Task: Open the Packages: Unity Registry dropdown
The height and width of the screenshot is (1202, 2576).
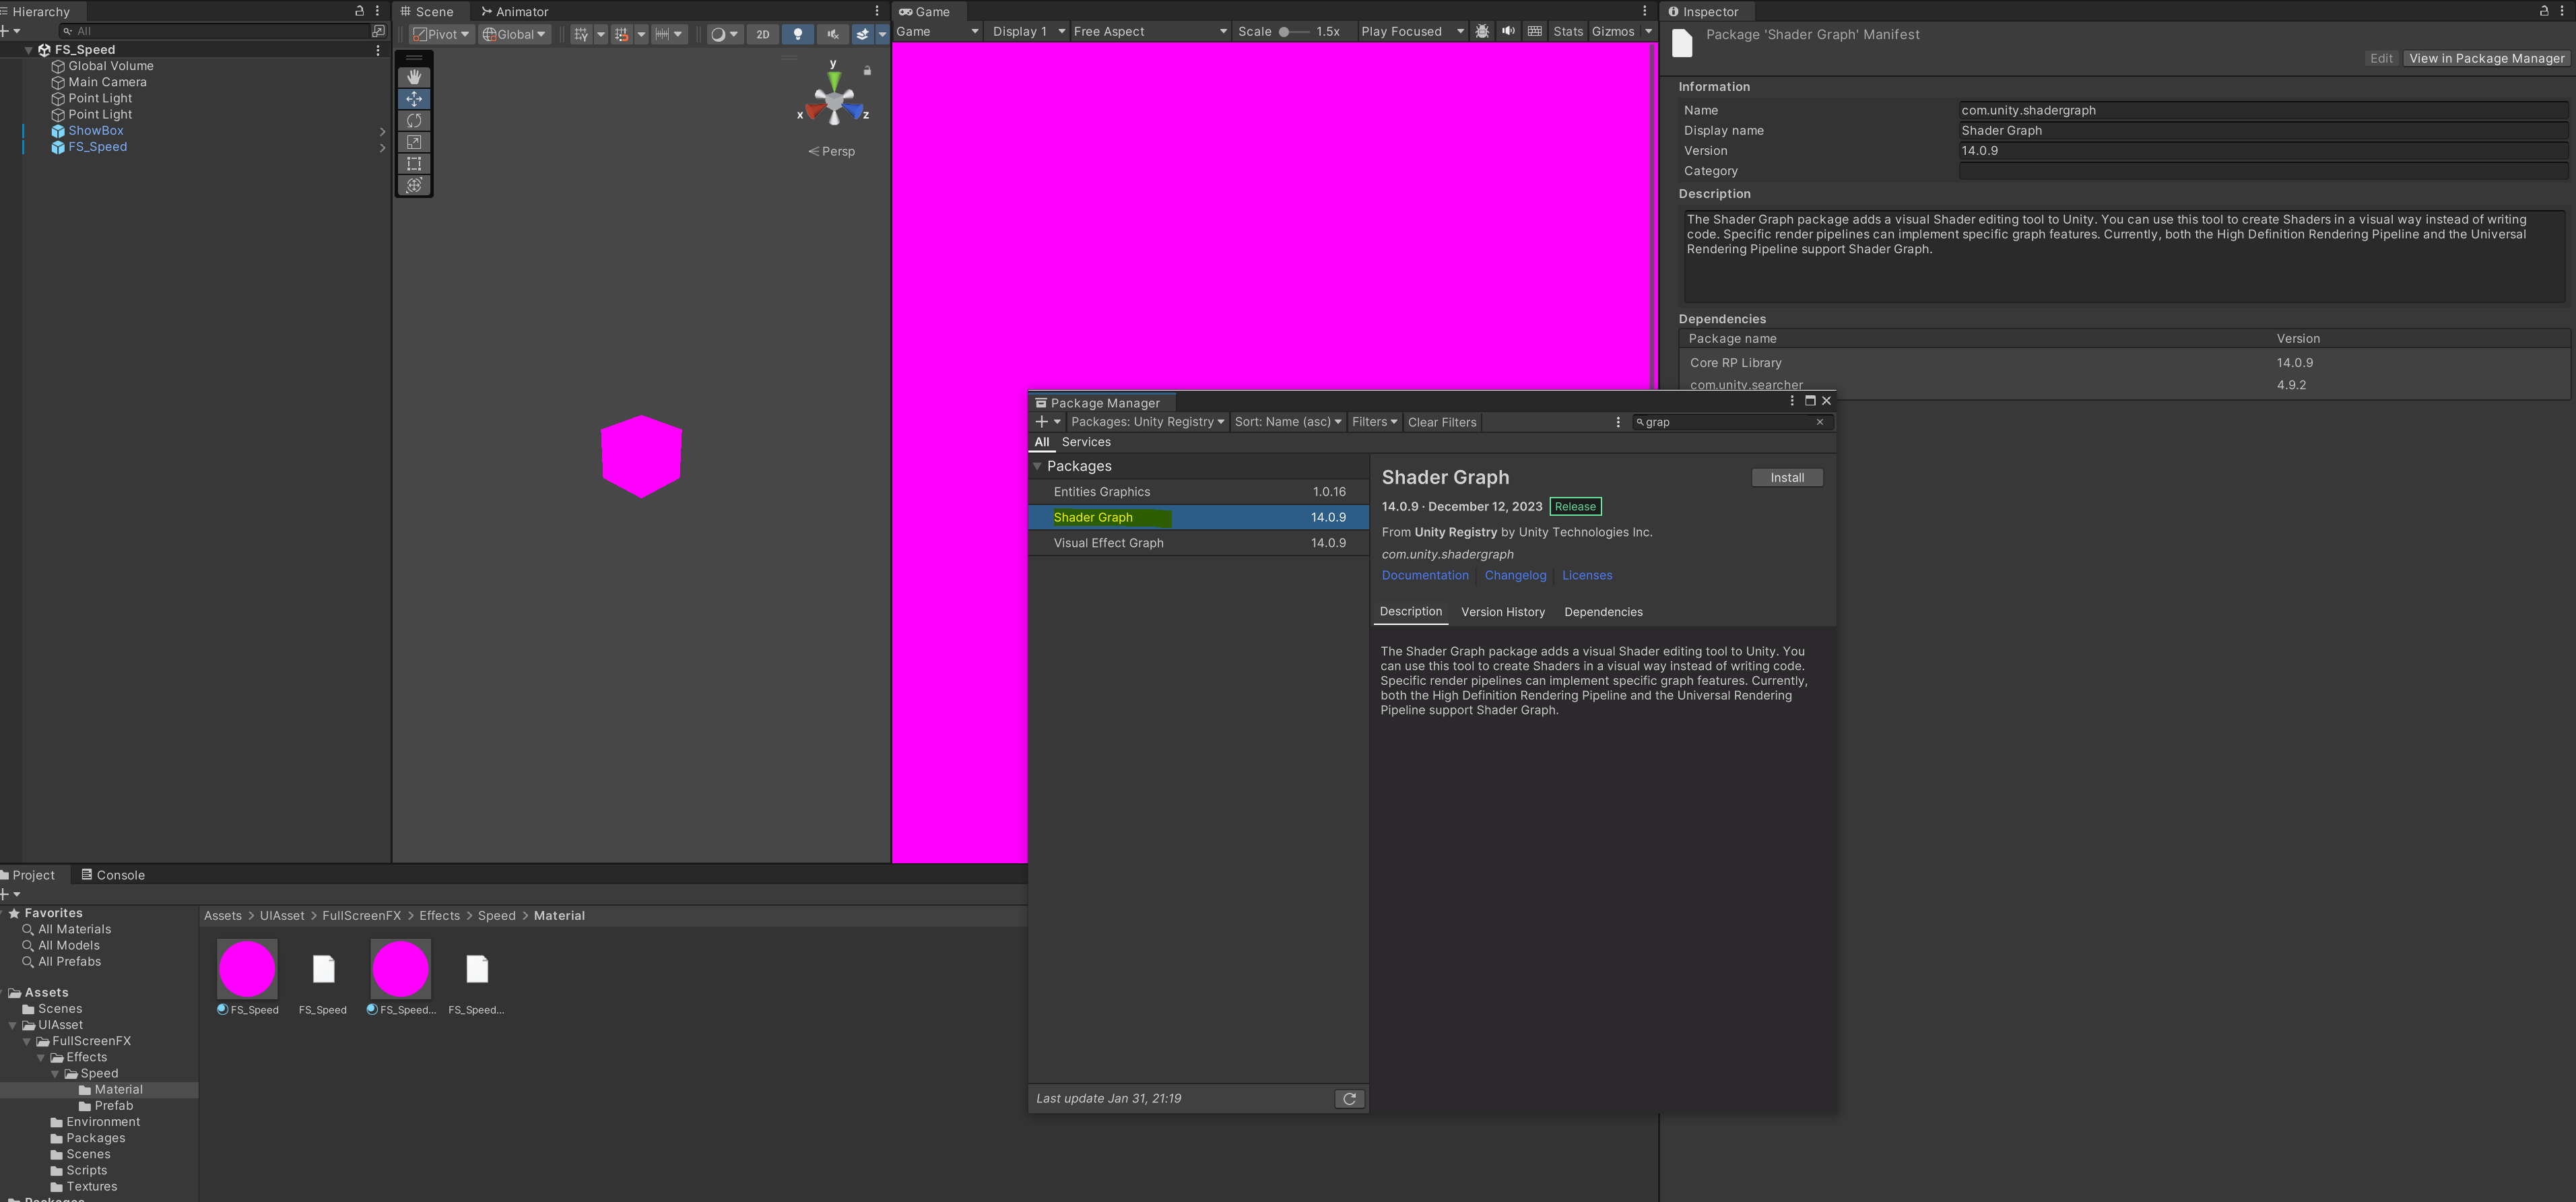Action: [1146, 422]
